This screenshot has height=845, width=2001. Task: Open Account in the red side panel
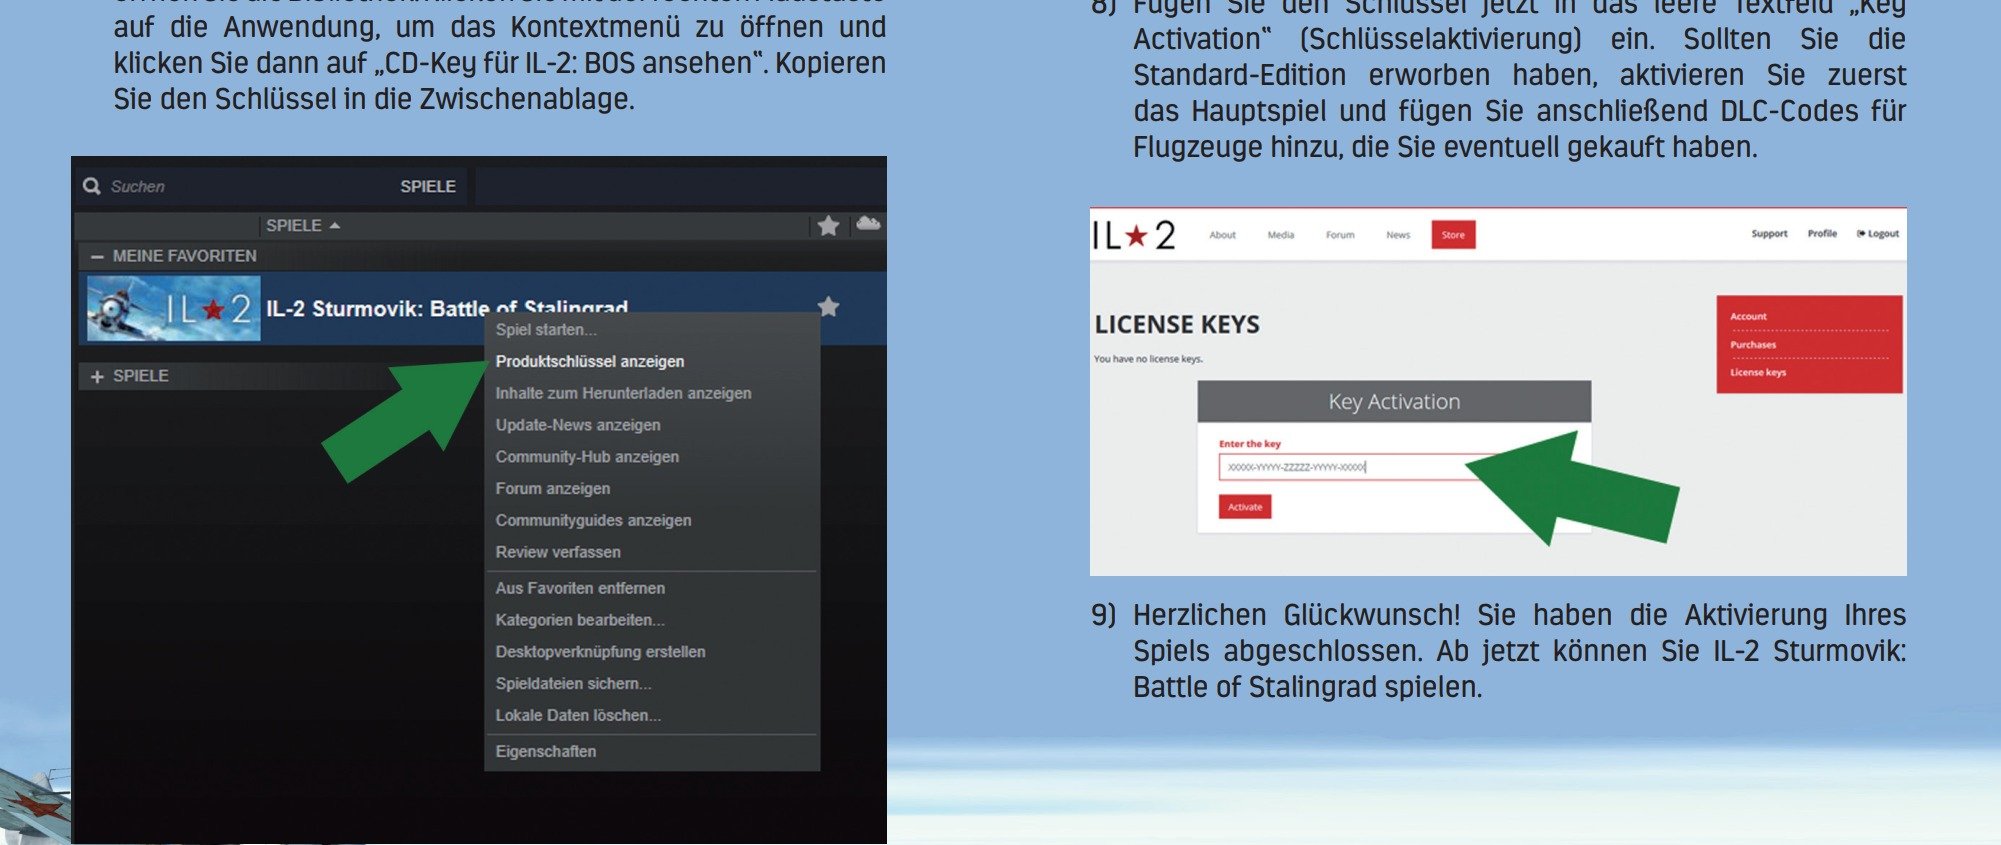pos(1748,317)
